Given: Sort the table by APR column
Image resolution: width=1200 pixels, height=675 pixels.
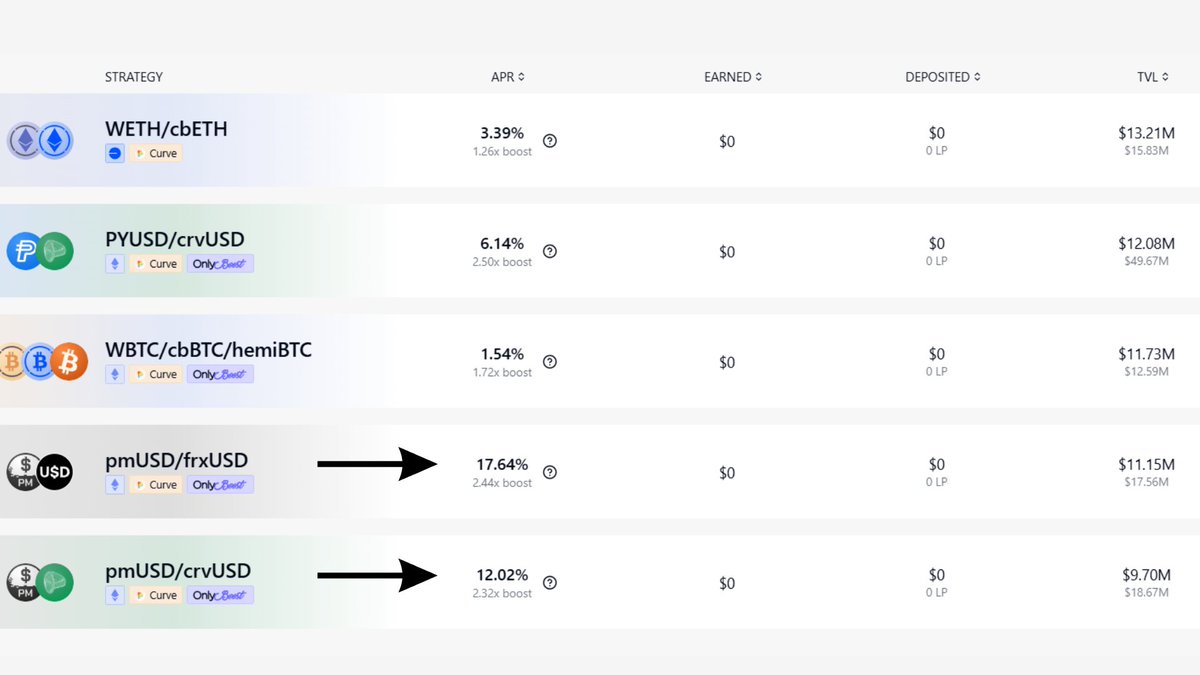Looking at the screenshot, I should point(508,77).
